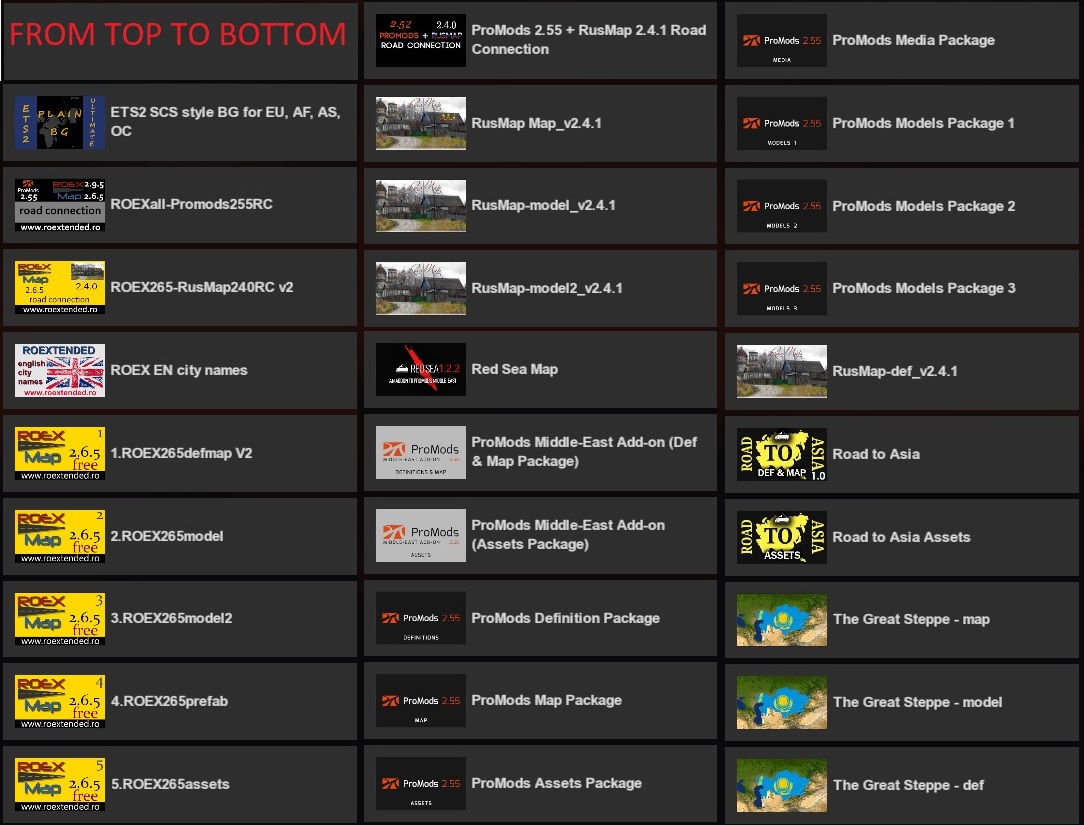Click 'The Great Steppe - map' label
Viewport: 1084px width, 825px height.
(911, 620)
